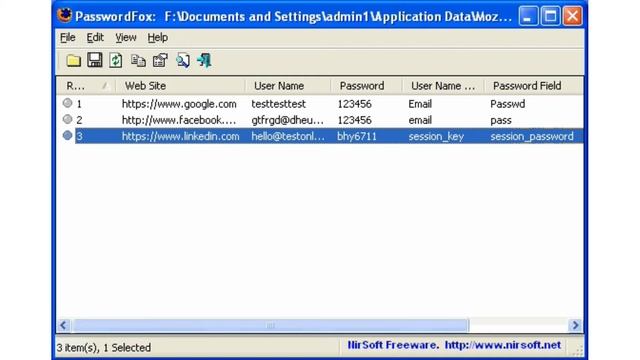640x360 pixels.
Task: Click the PasswordFox title bar icon
Action: coord(64,16)
